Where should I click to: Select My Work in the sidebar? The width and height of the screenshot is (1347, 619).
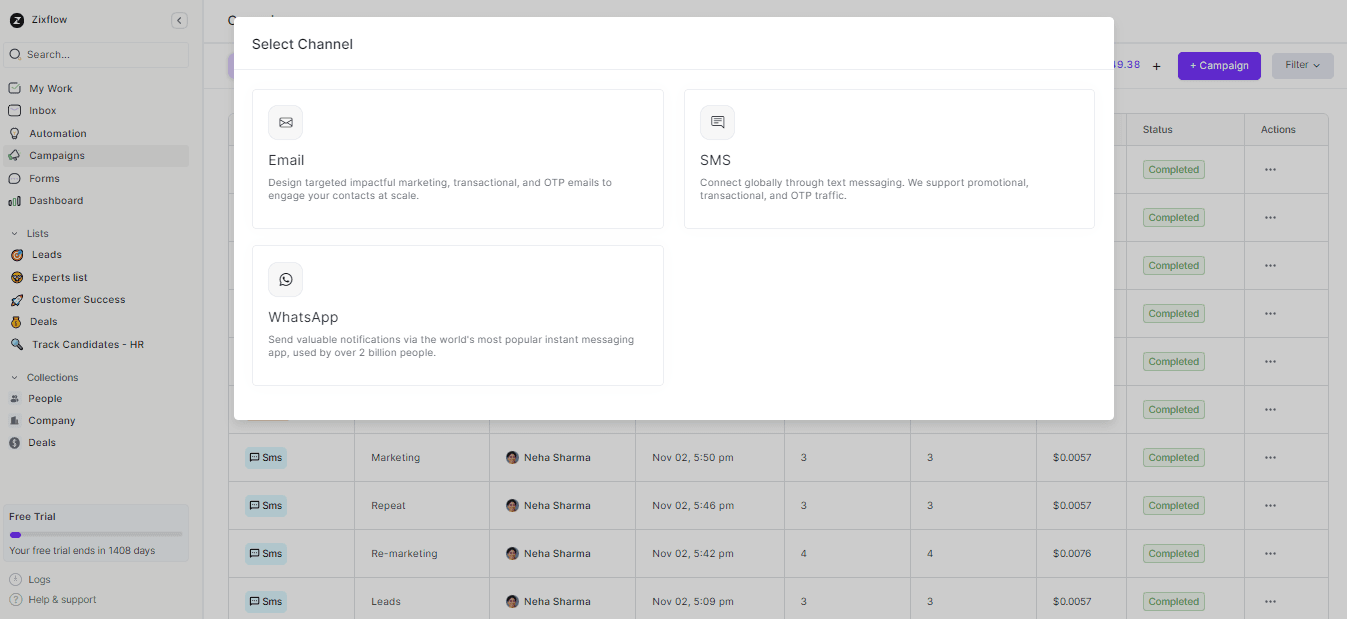tap(14, 88)
